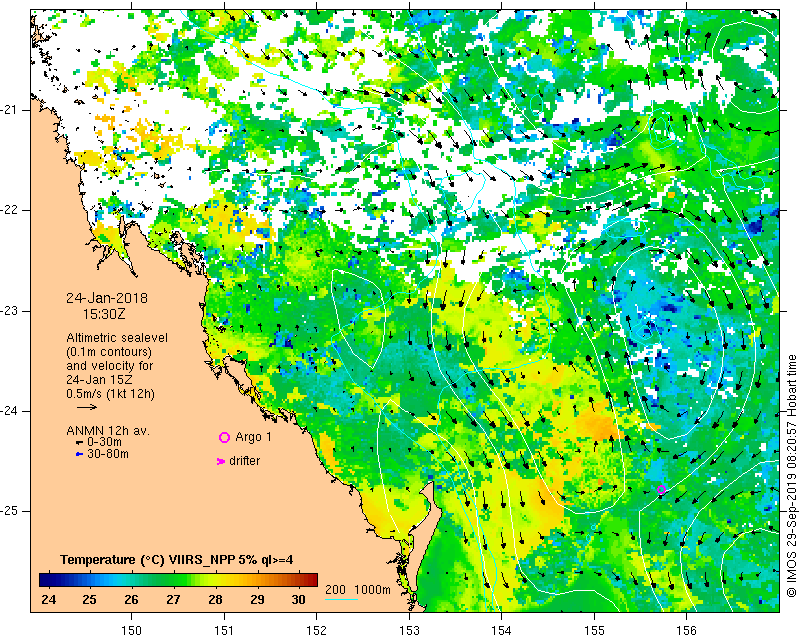Click the 'and velocity for' legend text

110,366
